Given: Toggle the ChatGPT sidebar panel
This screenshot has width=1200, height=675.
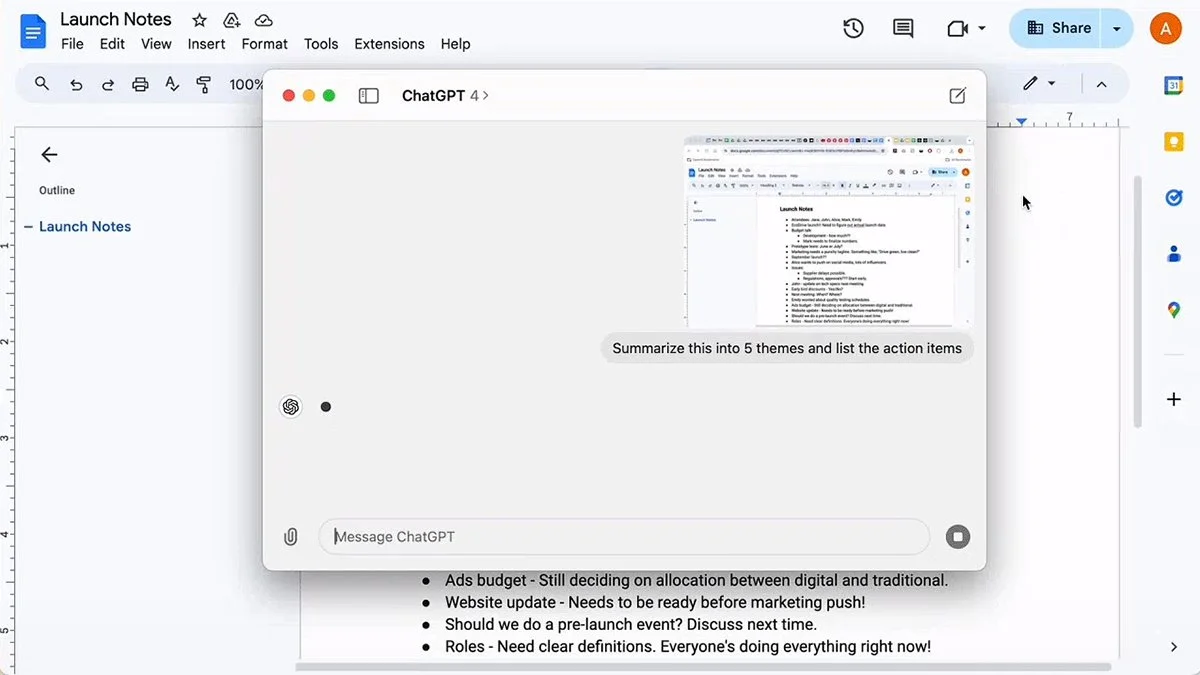Looking at the screenshot, I should (x=368, y=94).
